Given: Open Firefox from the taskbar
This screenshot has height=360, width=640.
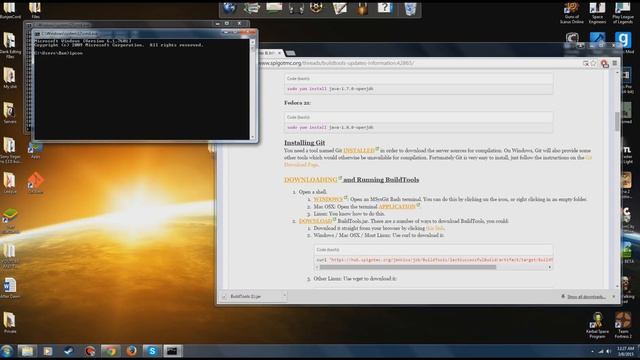Looking at the screenshot, I should (131, 351).
